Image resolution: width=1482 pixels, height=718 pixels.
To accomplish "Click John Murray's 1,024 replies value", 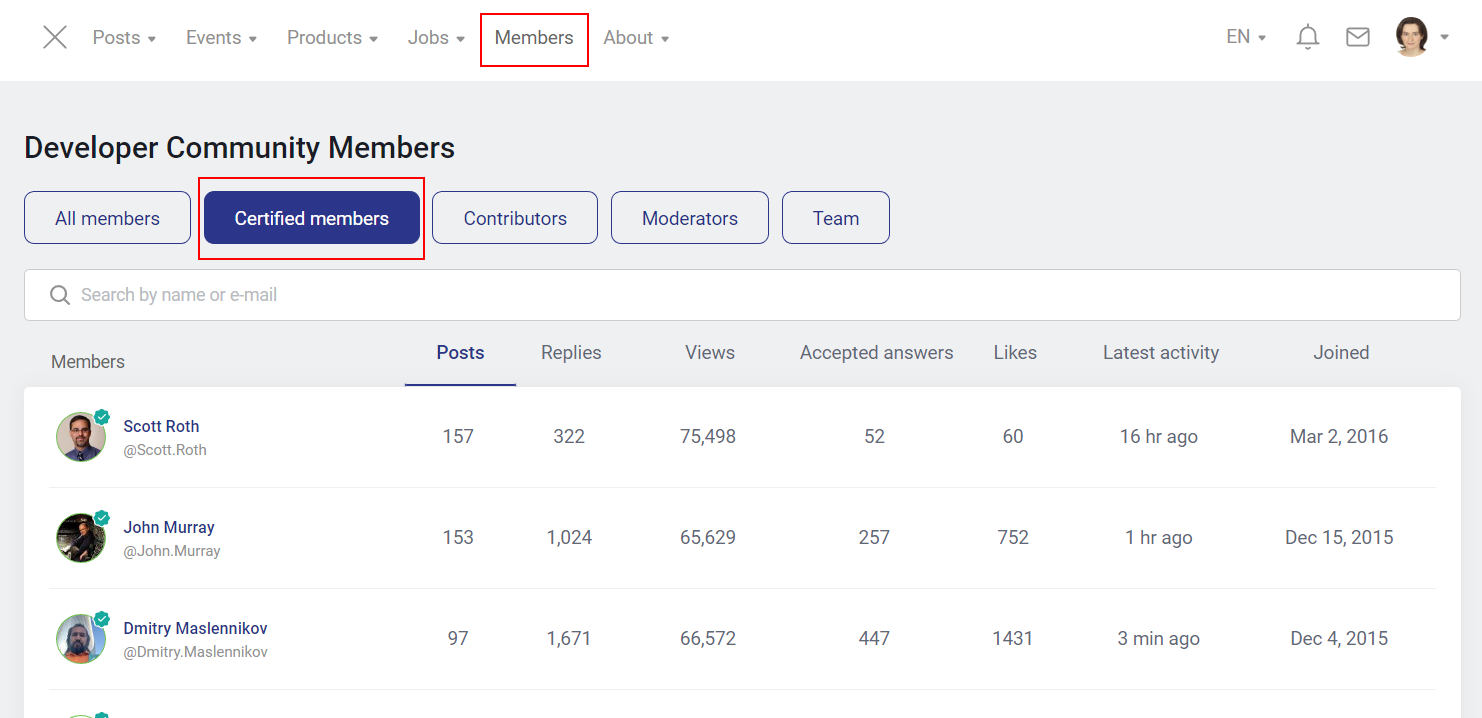I will (569, 538).
